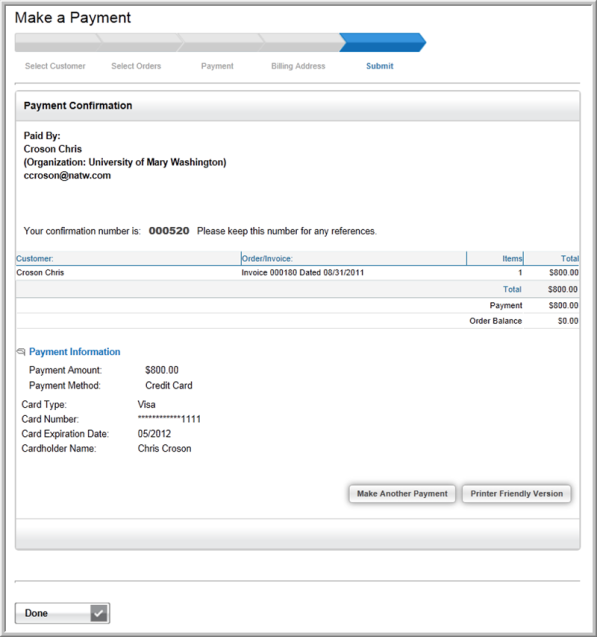
Task: Click confirmation number 000520
Action: tap(169, 231)
